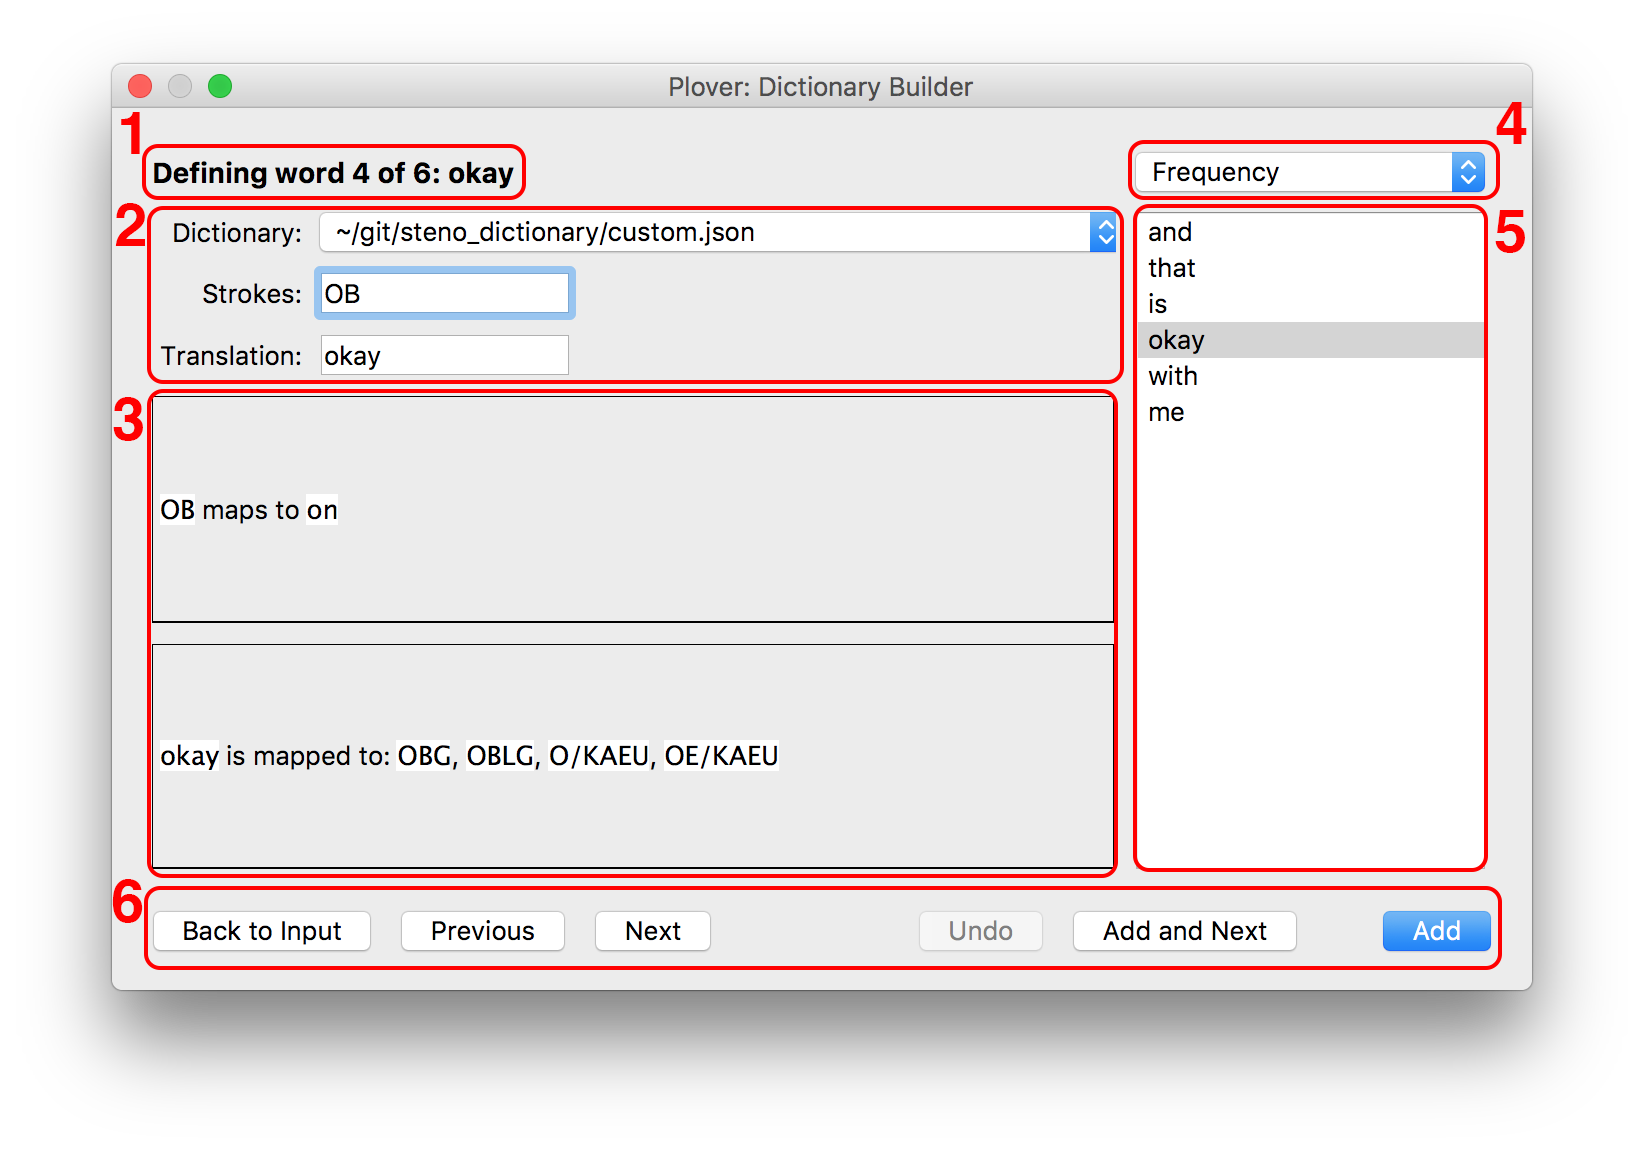Select the word 'me' in the list
The height and width of the screenshot is (1150, 1644).
tap(1167, 412)
